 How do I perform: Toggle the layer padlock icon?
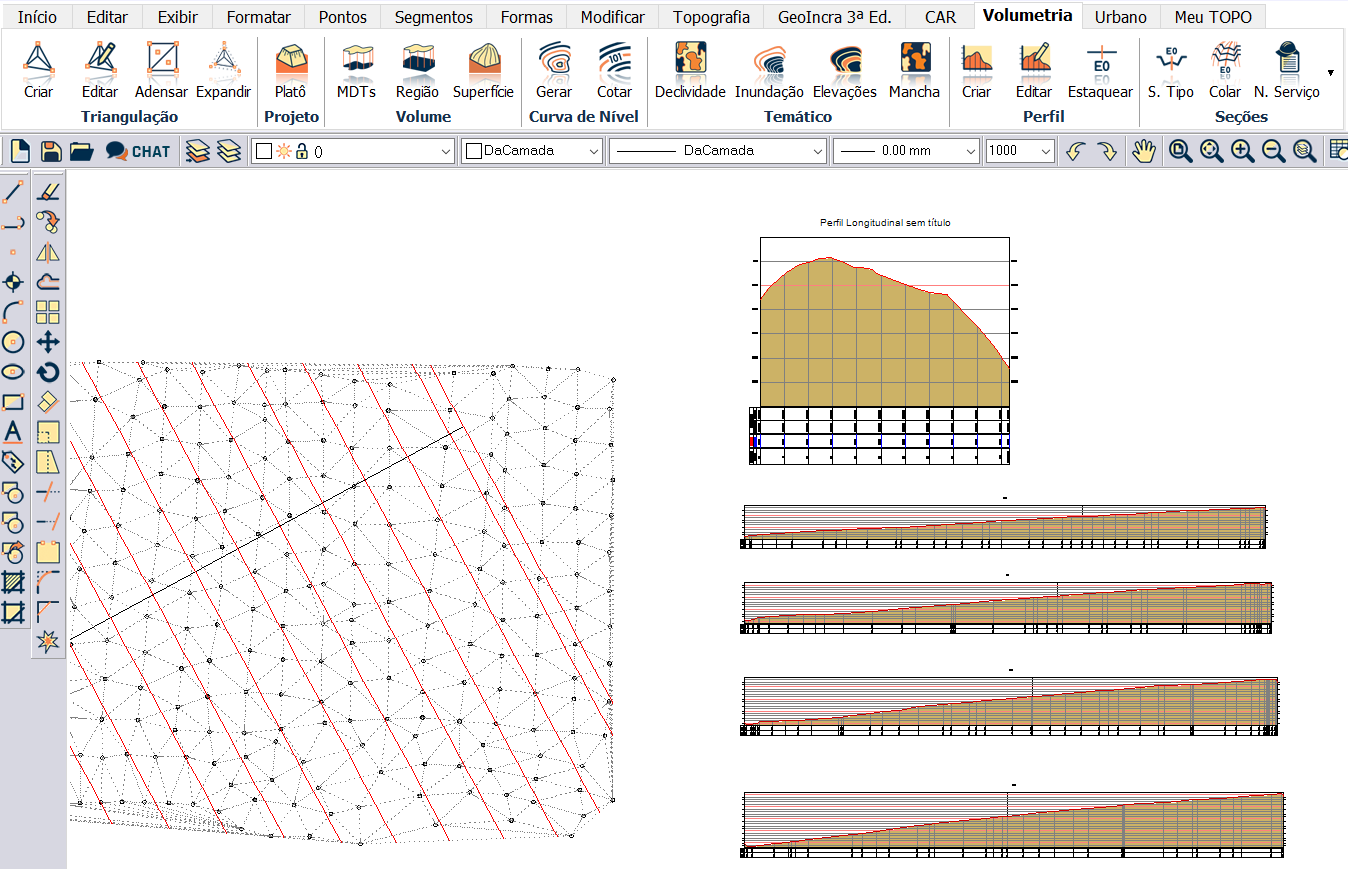pos(301,152)
